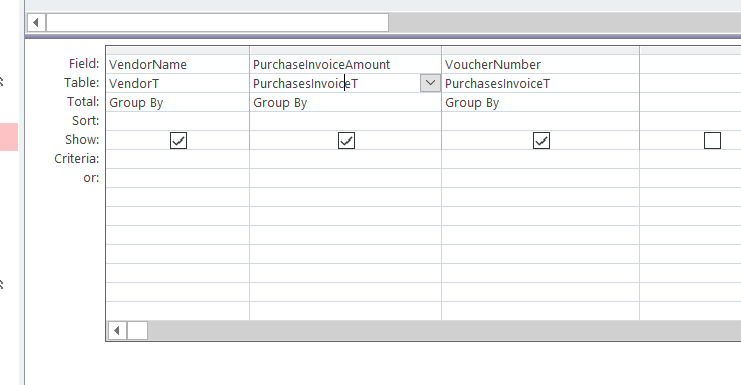Click the upper pane scrollbar thumb

[x=217, y=23]
